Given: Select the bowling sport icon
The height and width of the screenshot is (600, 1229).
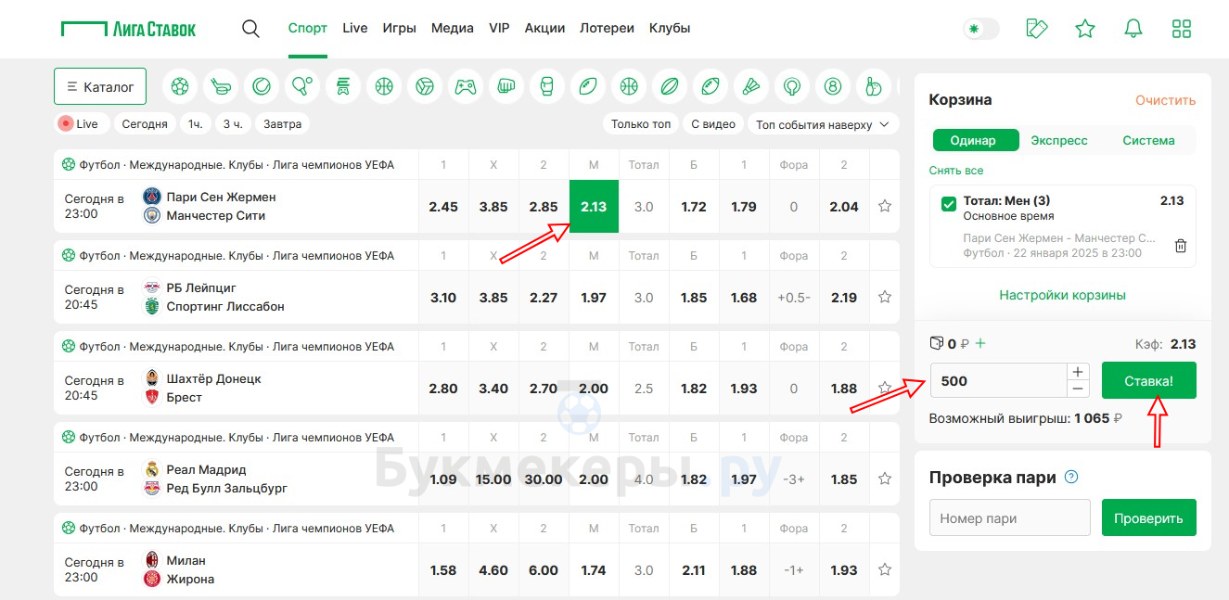Looking at the screenshot, I should click(873, 87).
